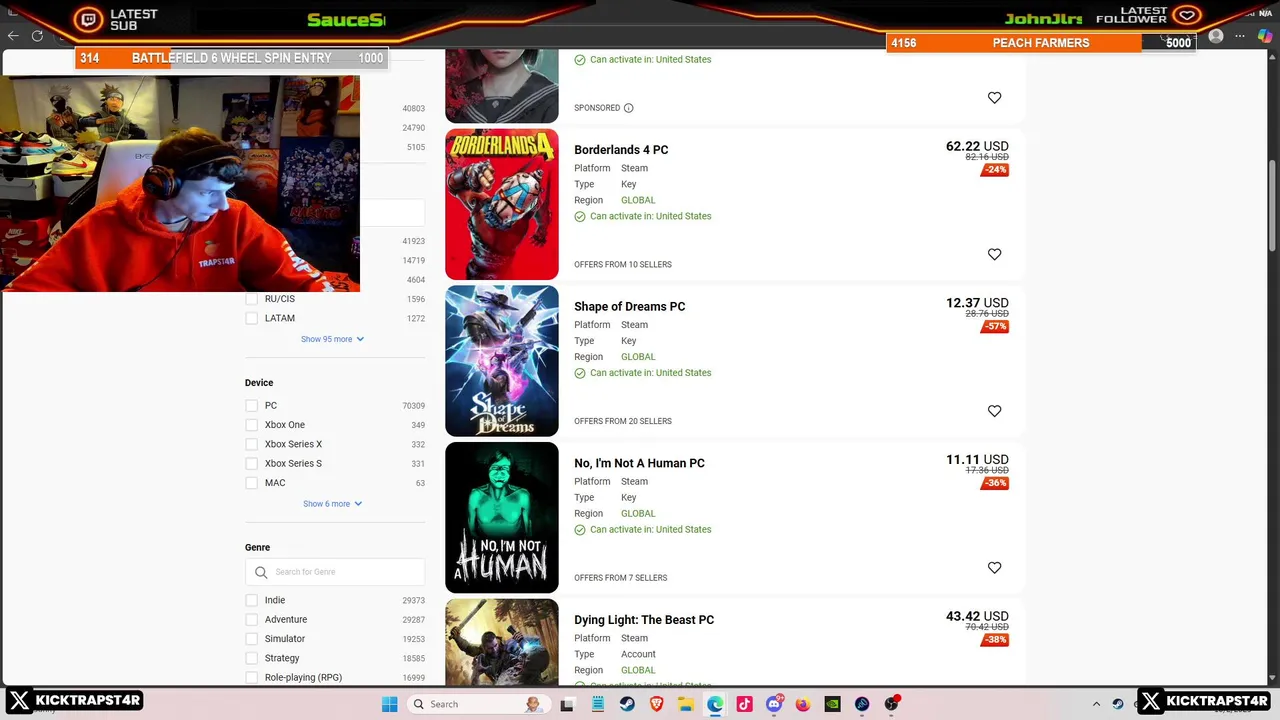
Task: Click OFFERS FROM 10 SELLERS text
Action: point(623,265)
